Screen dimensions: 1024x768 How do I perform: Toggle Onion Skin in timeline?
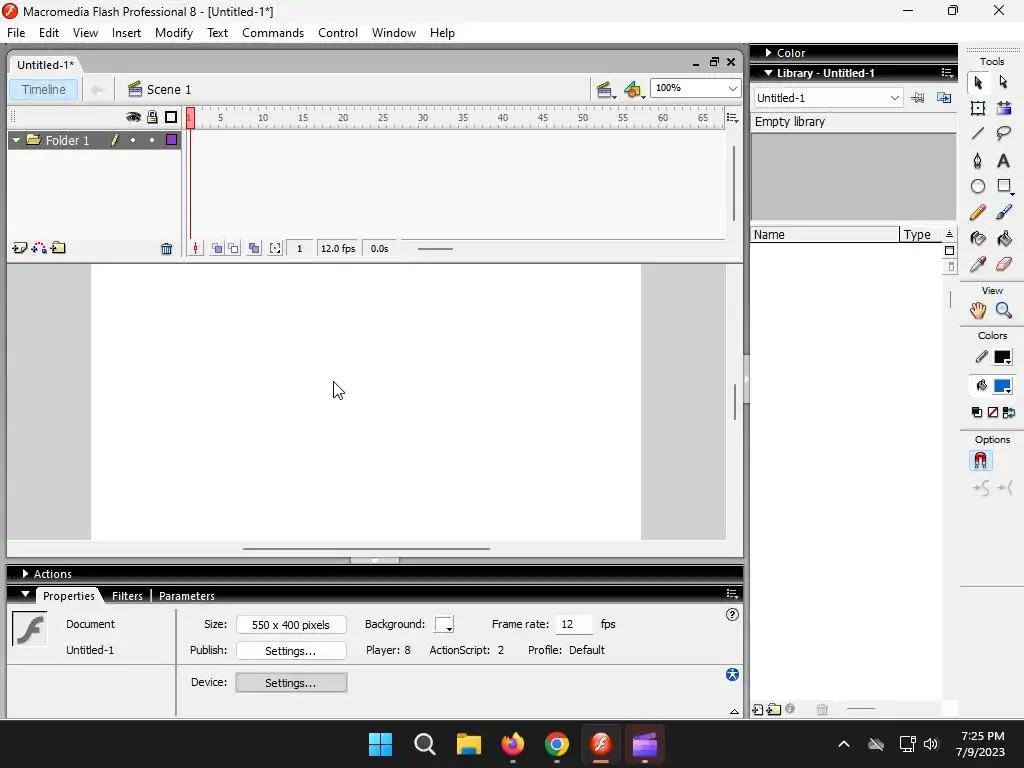[x=217, y=248]
